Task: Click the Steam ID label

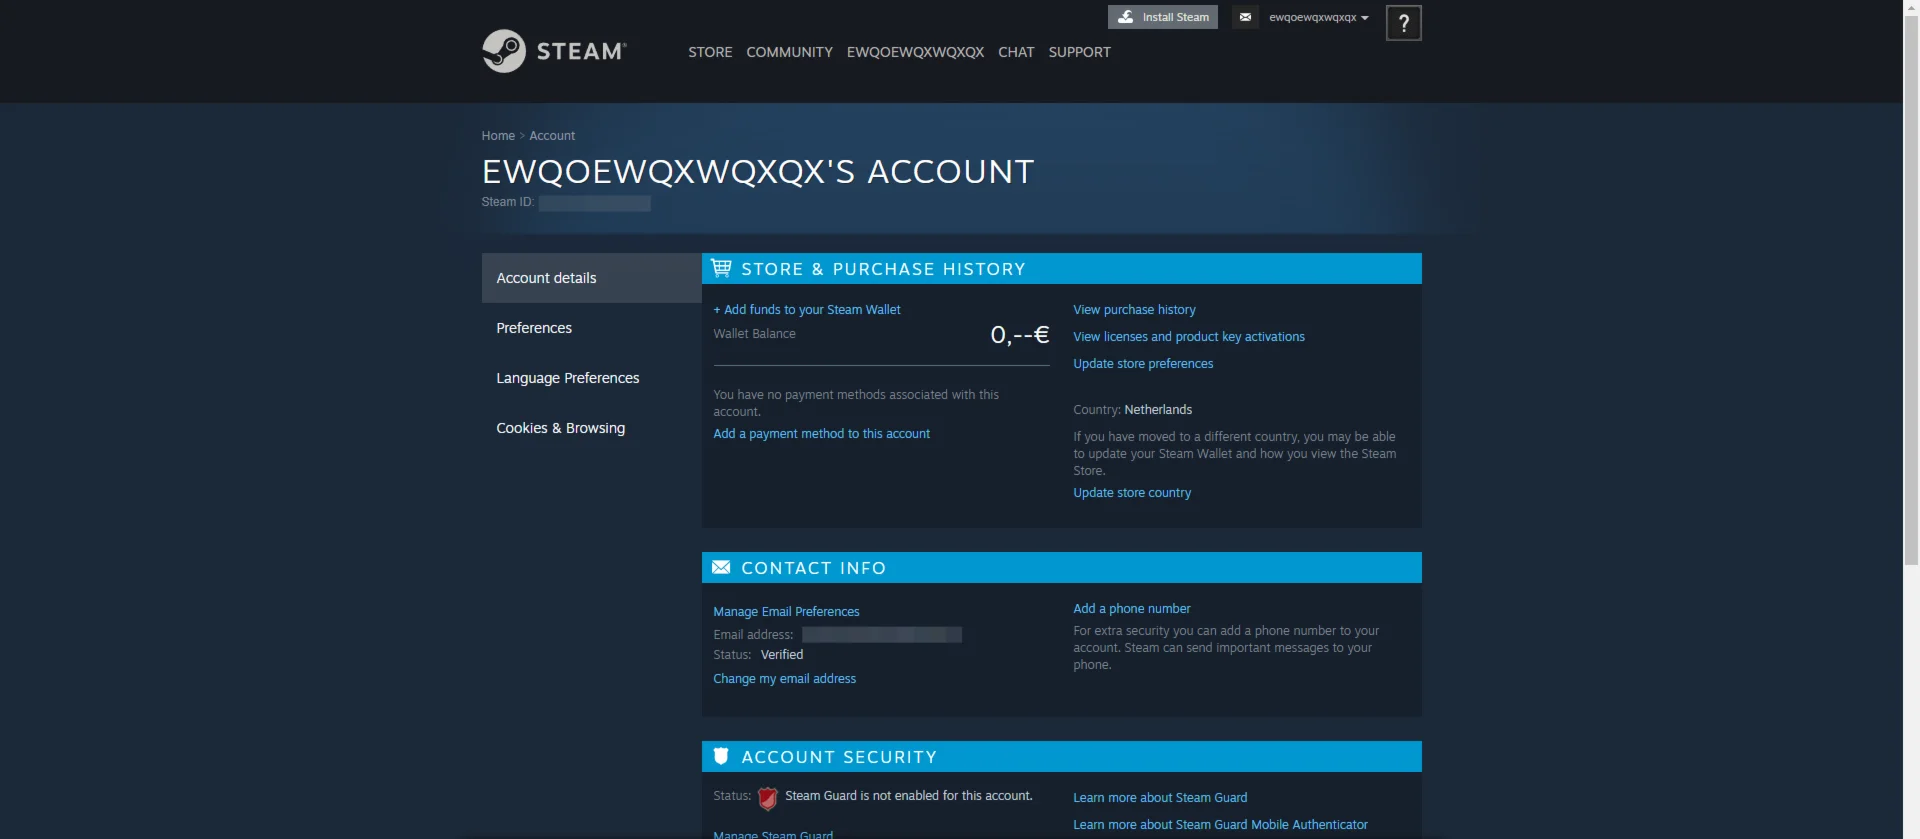Action: point(508,202)
